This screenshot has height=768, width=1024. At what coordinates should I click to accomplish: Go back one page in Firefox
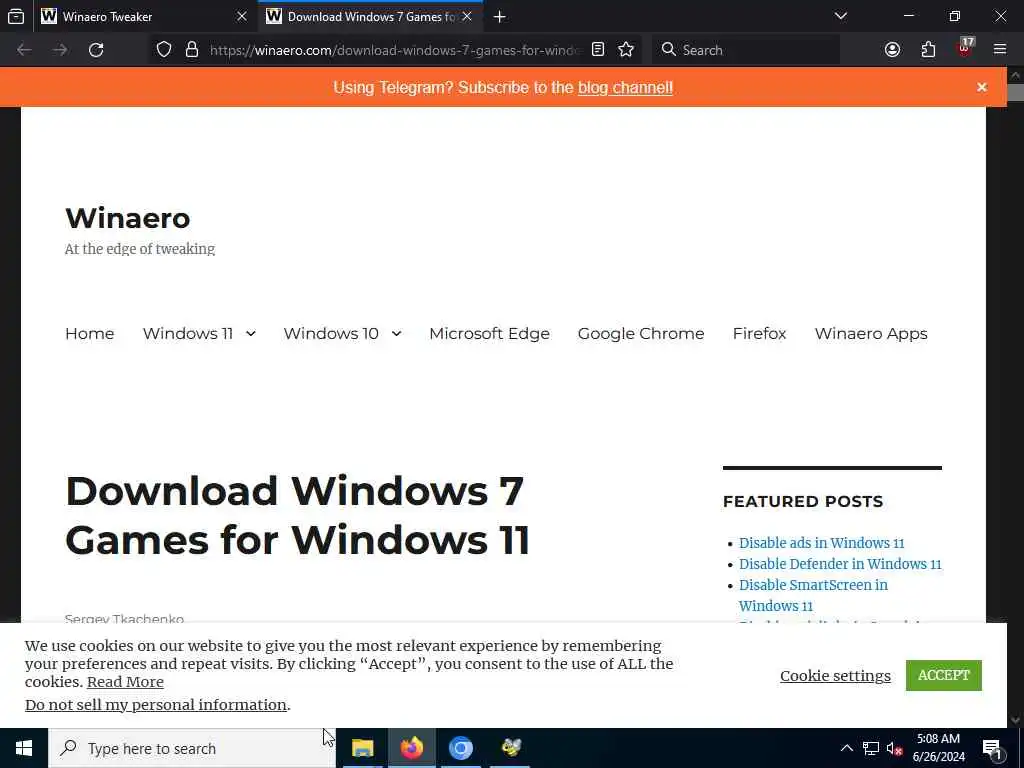(24, 50)
